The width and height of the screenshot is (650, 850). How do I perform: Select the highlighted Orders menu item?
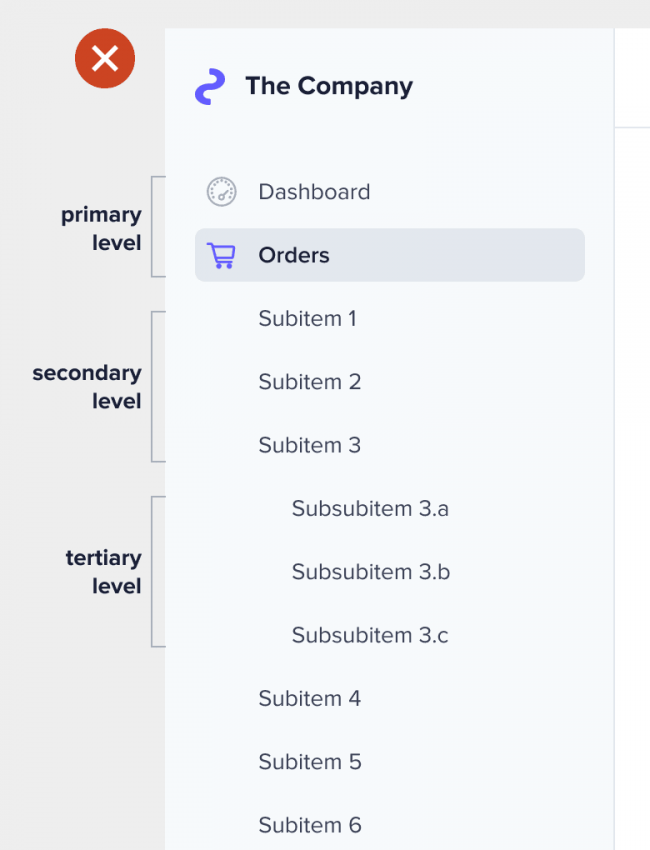click(x=389, y=255)
